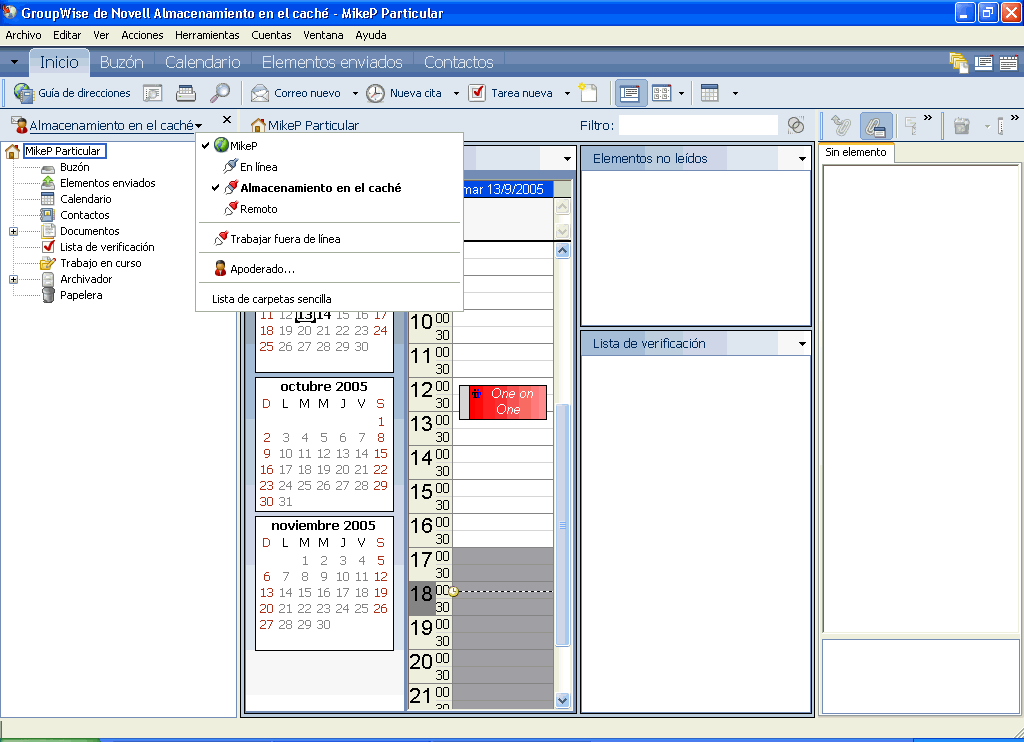Open the Cuentas menu
This screenshot has height=742, width=1024.
(x=271, y=35)
